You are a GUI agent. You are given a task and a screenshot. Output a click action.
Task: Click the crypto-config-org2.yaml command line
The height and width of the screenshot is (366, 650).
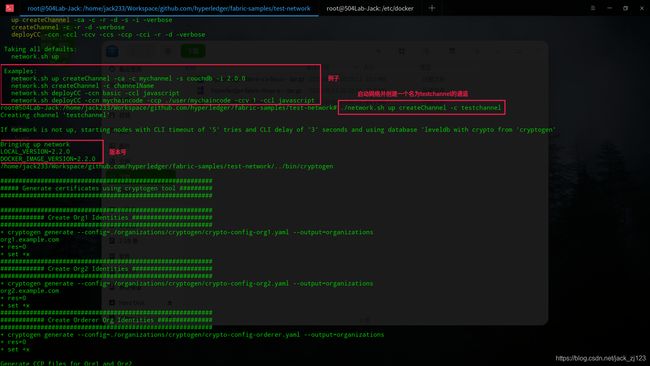tap(187, 284)
